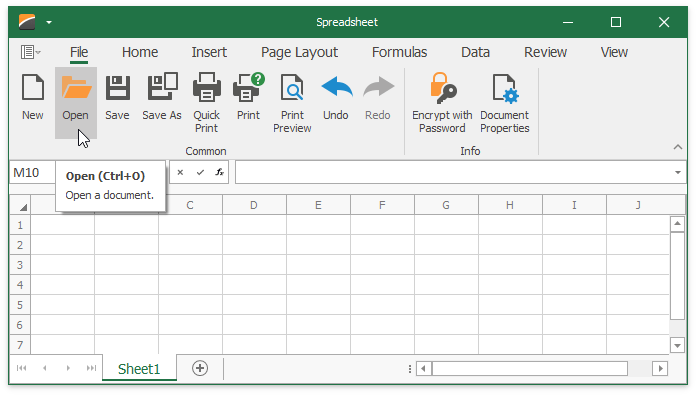Select row 1 header
This screenshot has height=395, width=696.
pos(20,225)
